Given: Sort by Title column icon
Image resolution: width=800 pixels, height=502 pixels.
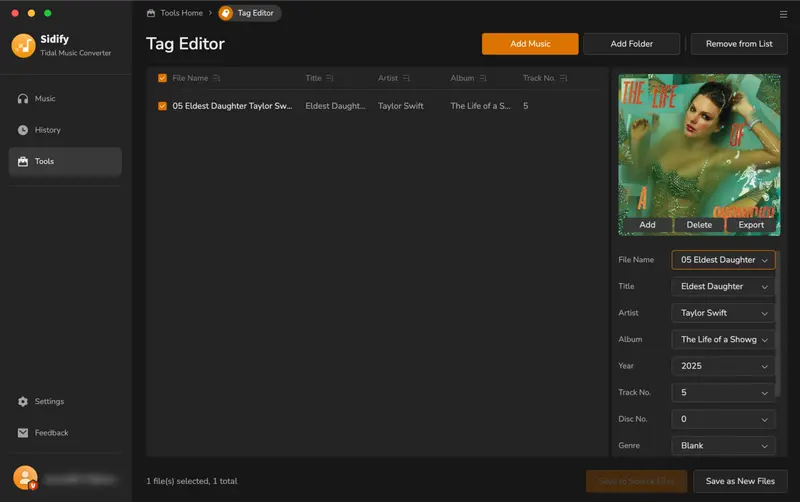Looking at the screenshot, I should 329,78.
